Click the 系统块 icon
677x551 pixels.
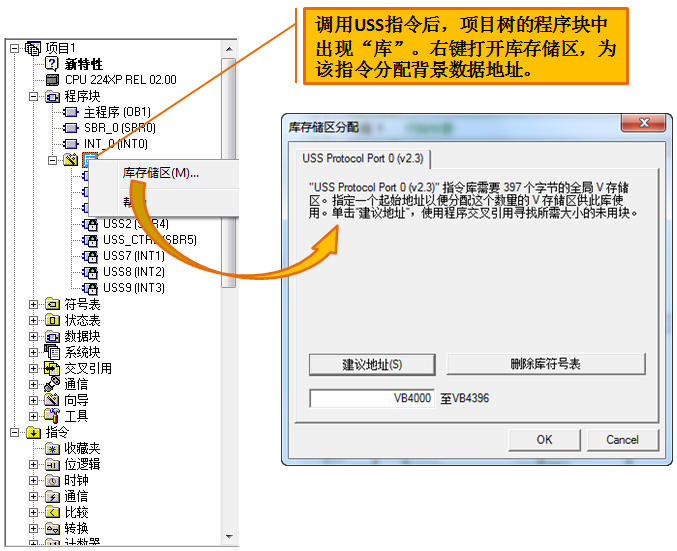tap(52, 352)
